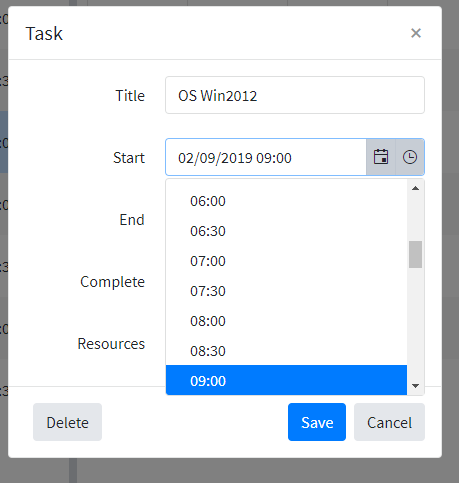The image size is (459, 483).
Task: Click the time list scroll down arrow
Action: pyautogui.click(x=415, y=386)
